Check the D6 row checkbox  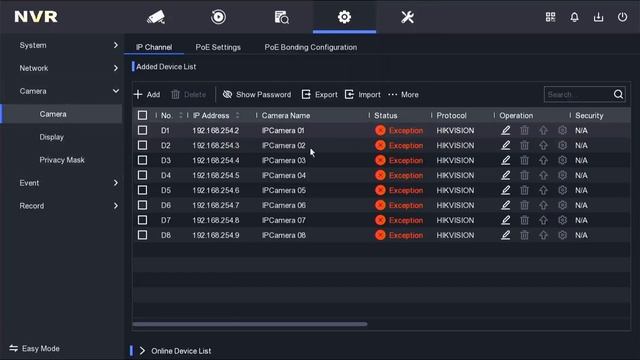142,205
